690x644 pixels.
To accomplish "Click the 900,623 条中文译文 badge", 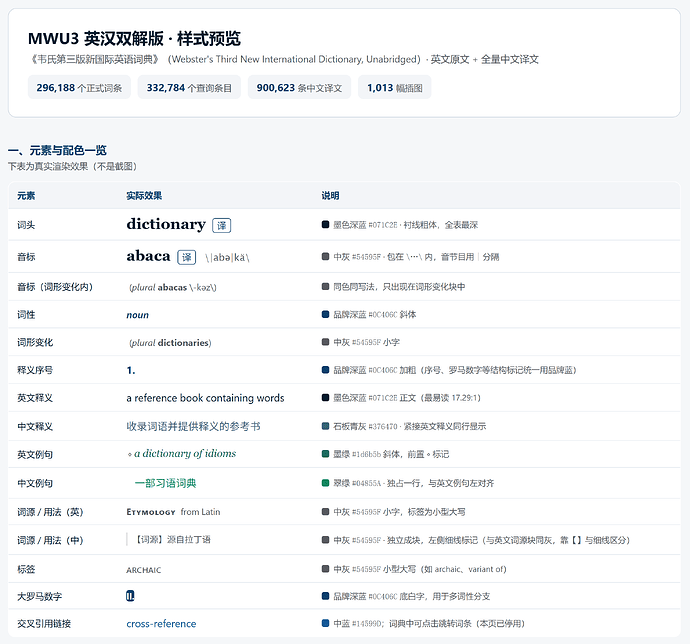I will (299, 88).
